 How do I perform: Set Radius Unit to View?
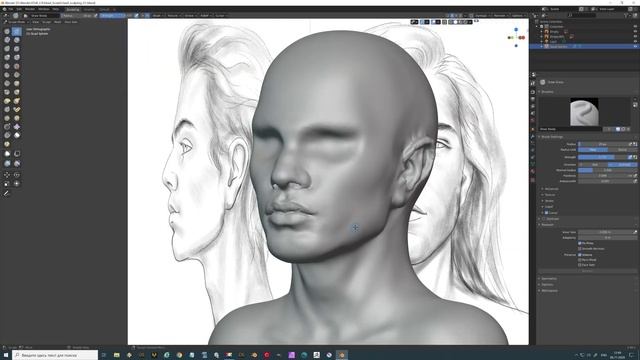593,150
